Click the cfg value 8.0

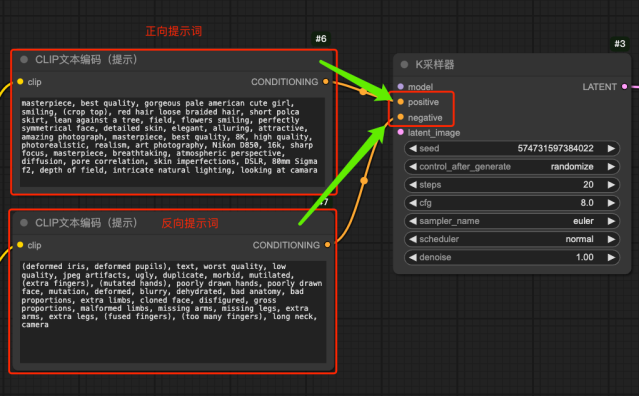(x=587, y=202)
